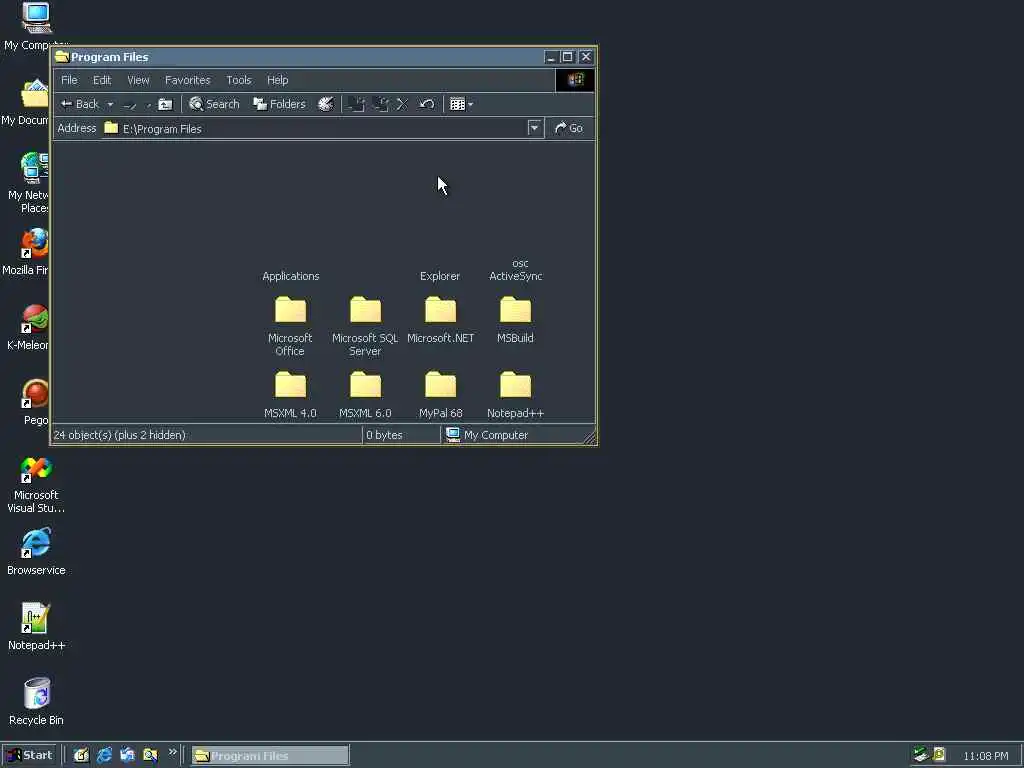Open the File menu

[x=69, y=80]
